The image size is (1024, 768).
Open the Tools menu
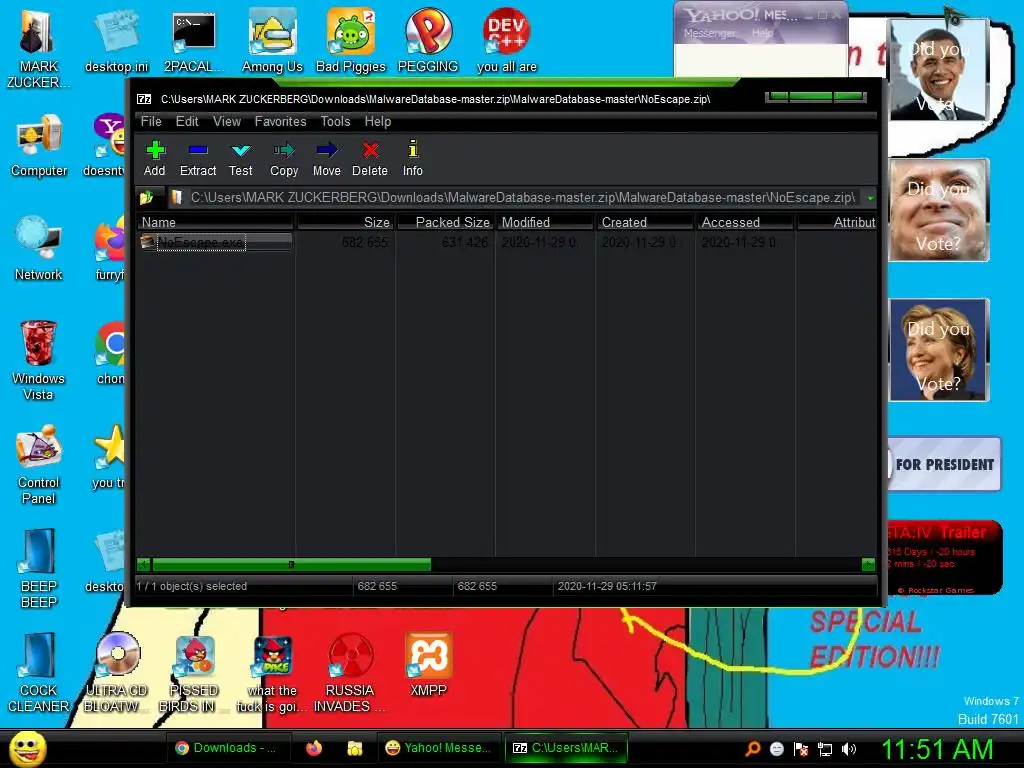tap(335, 121)
